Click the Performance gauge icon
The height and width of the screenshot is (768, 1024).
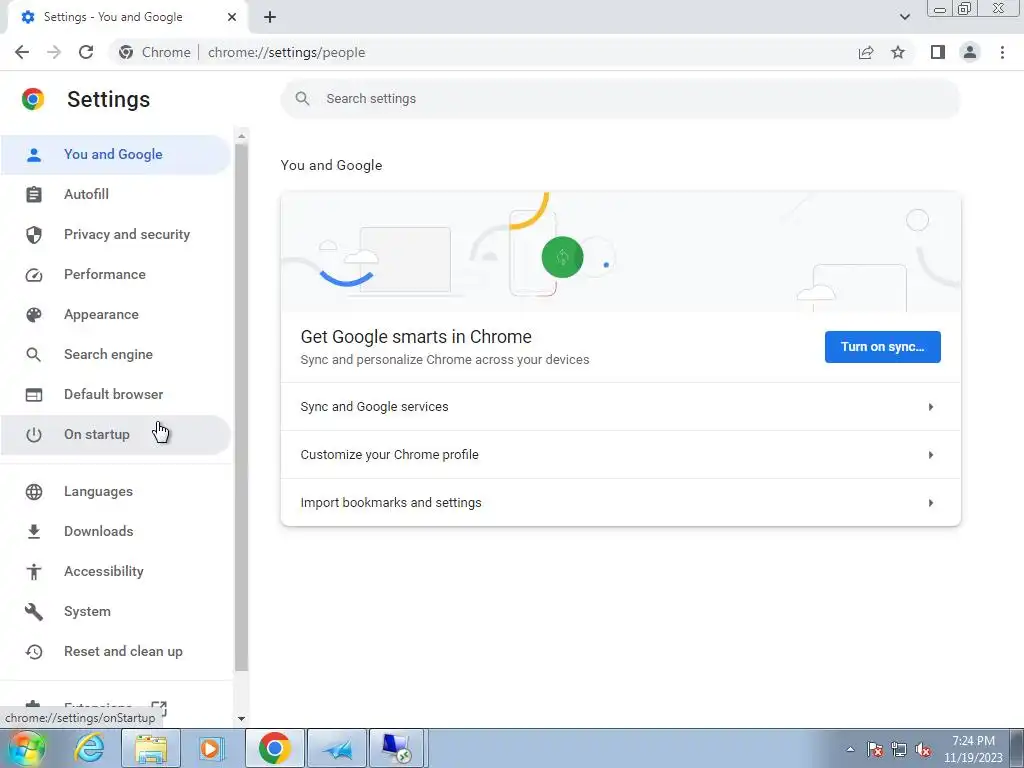coord(33,275)
